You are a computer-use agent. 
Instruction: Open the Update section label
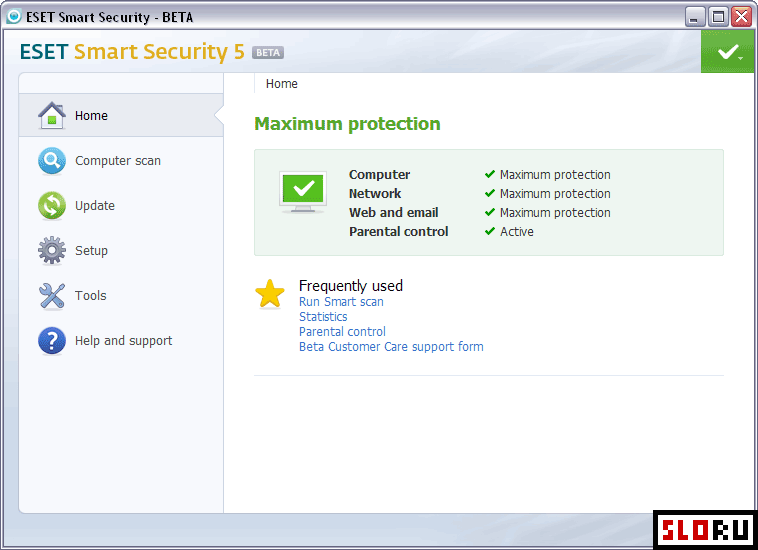95,206
